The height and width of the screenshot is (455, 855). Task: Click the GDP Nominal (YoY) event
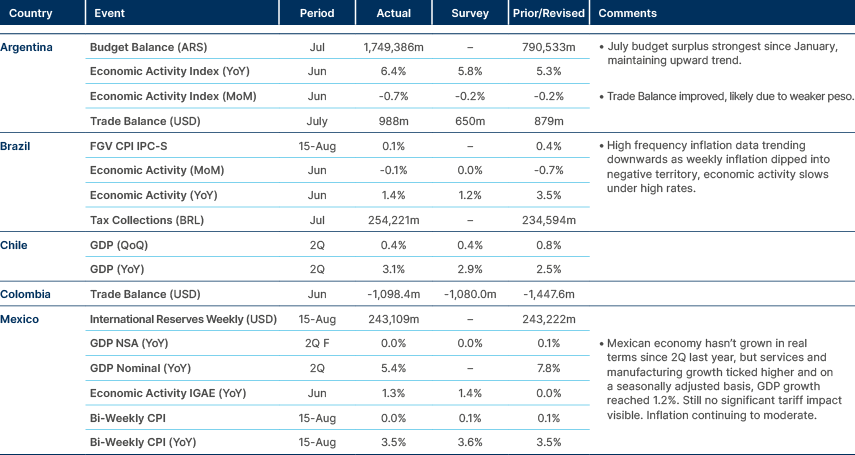point(141,368)
